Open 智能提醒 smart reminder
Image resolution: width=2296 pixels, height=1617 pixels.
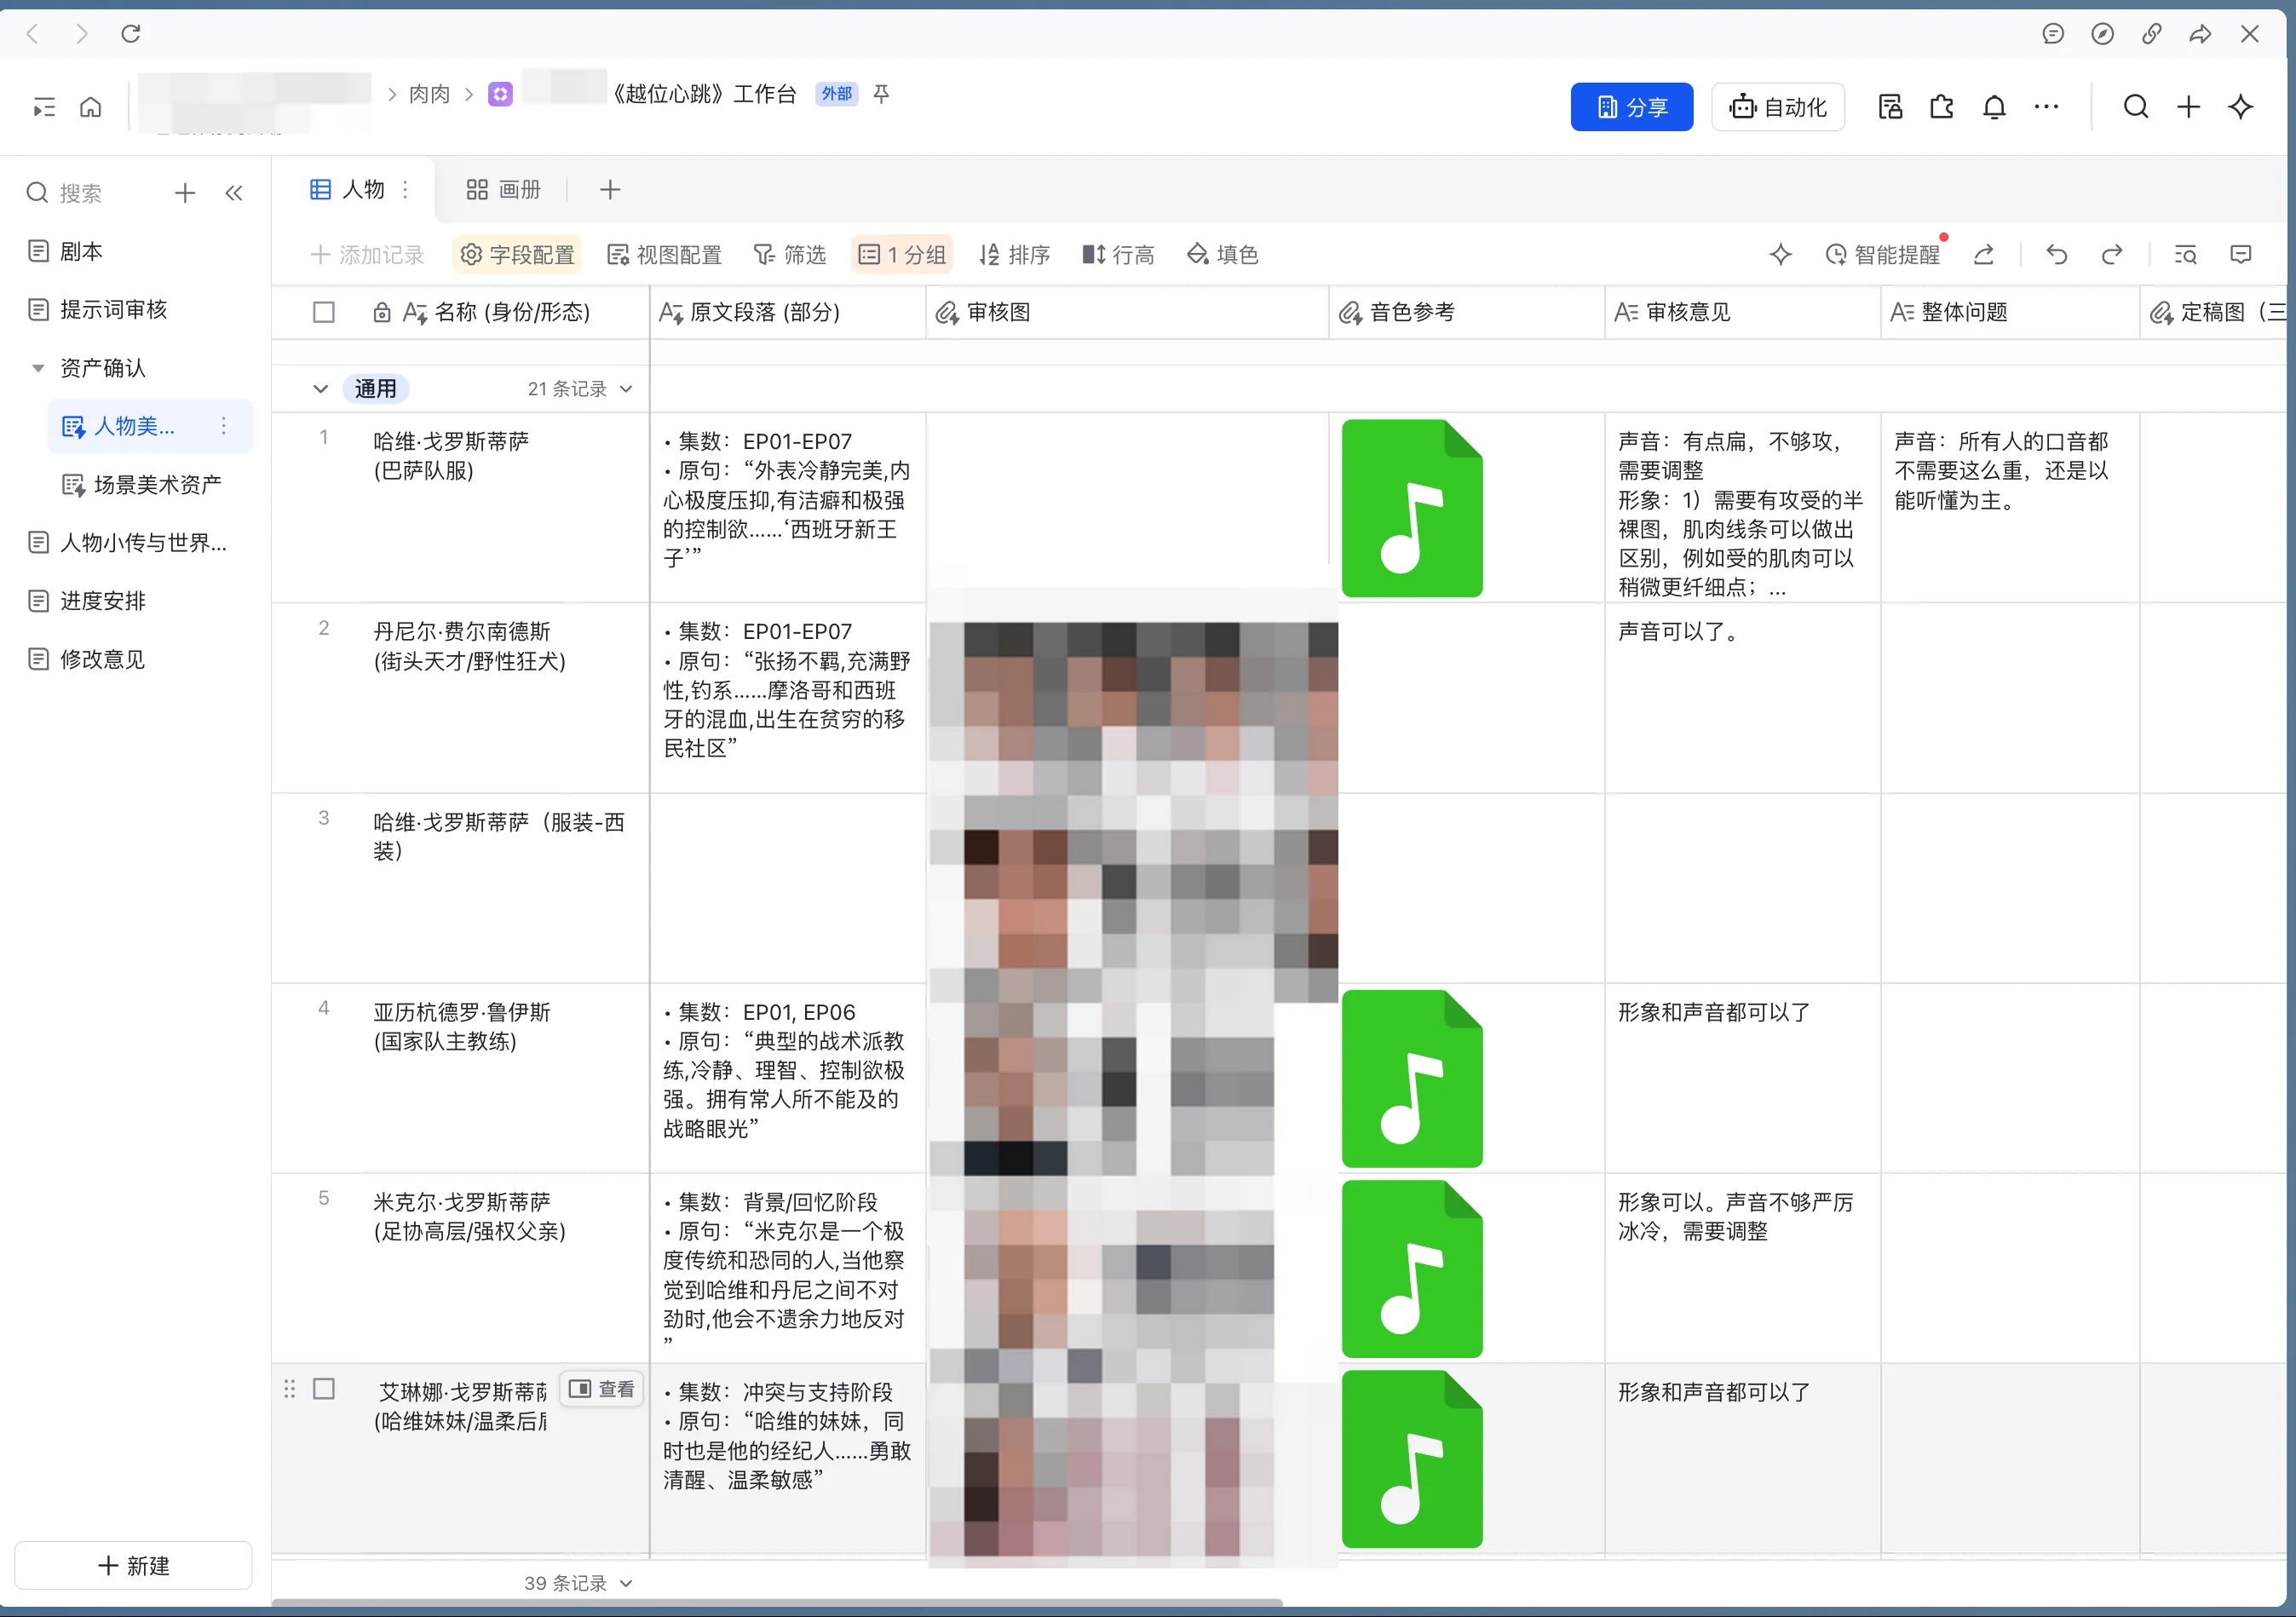(1882, 255)
